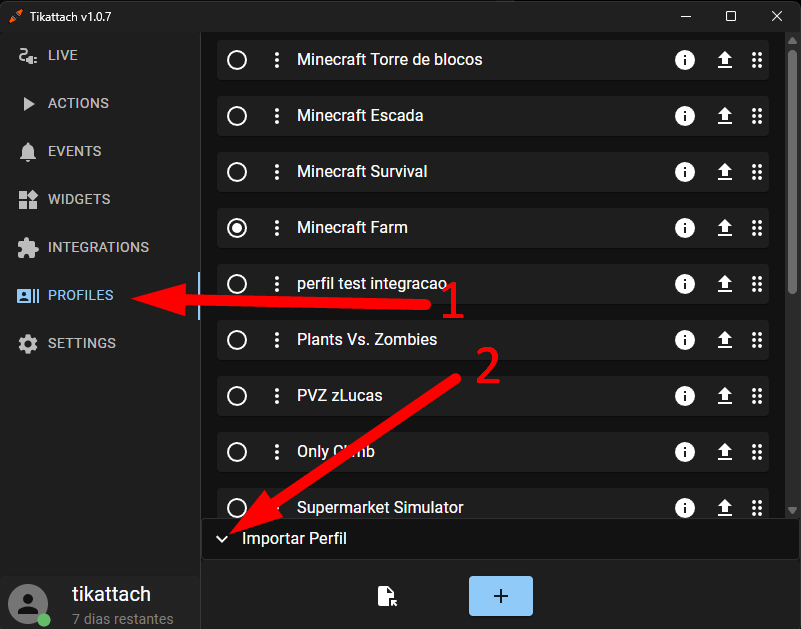Open info for Plants Vs. Zombies profile

(x=685, y=340)
